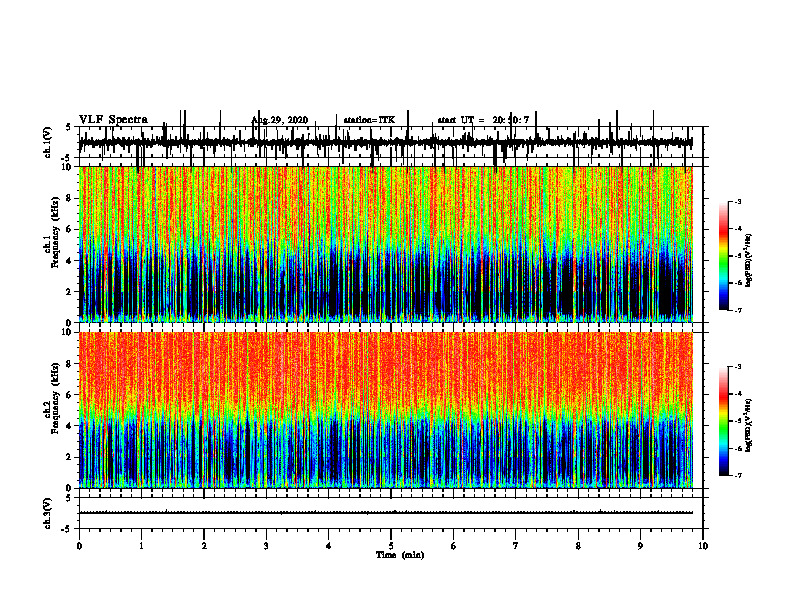Click the '2' minute tick label
Viewport: 792px width, 612px height.
tap(204, 546)
